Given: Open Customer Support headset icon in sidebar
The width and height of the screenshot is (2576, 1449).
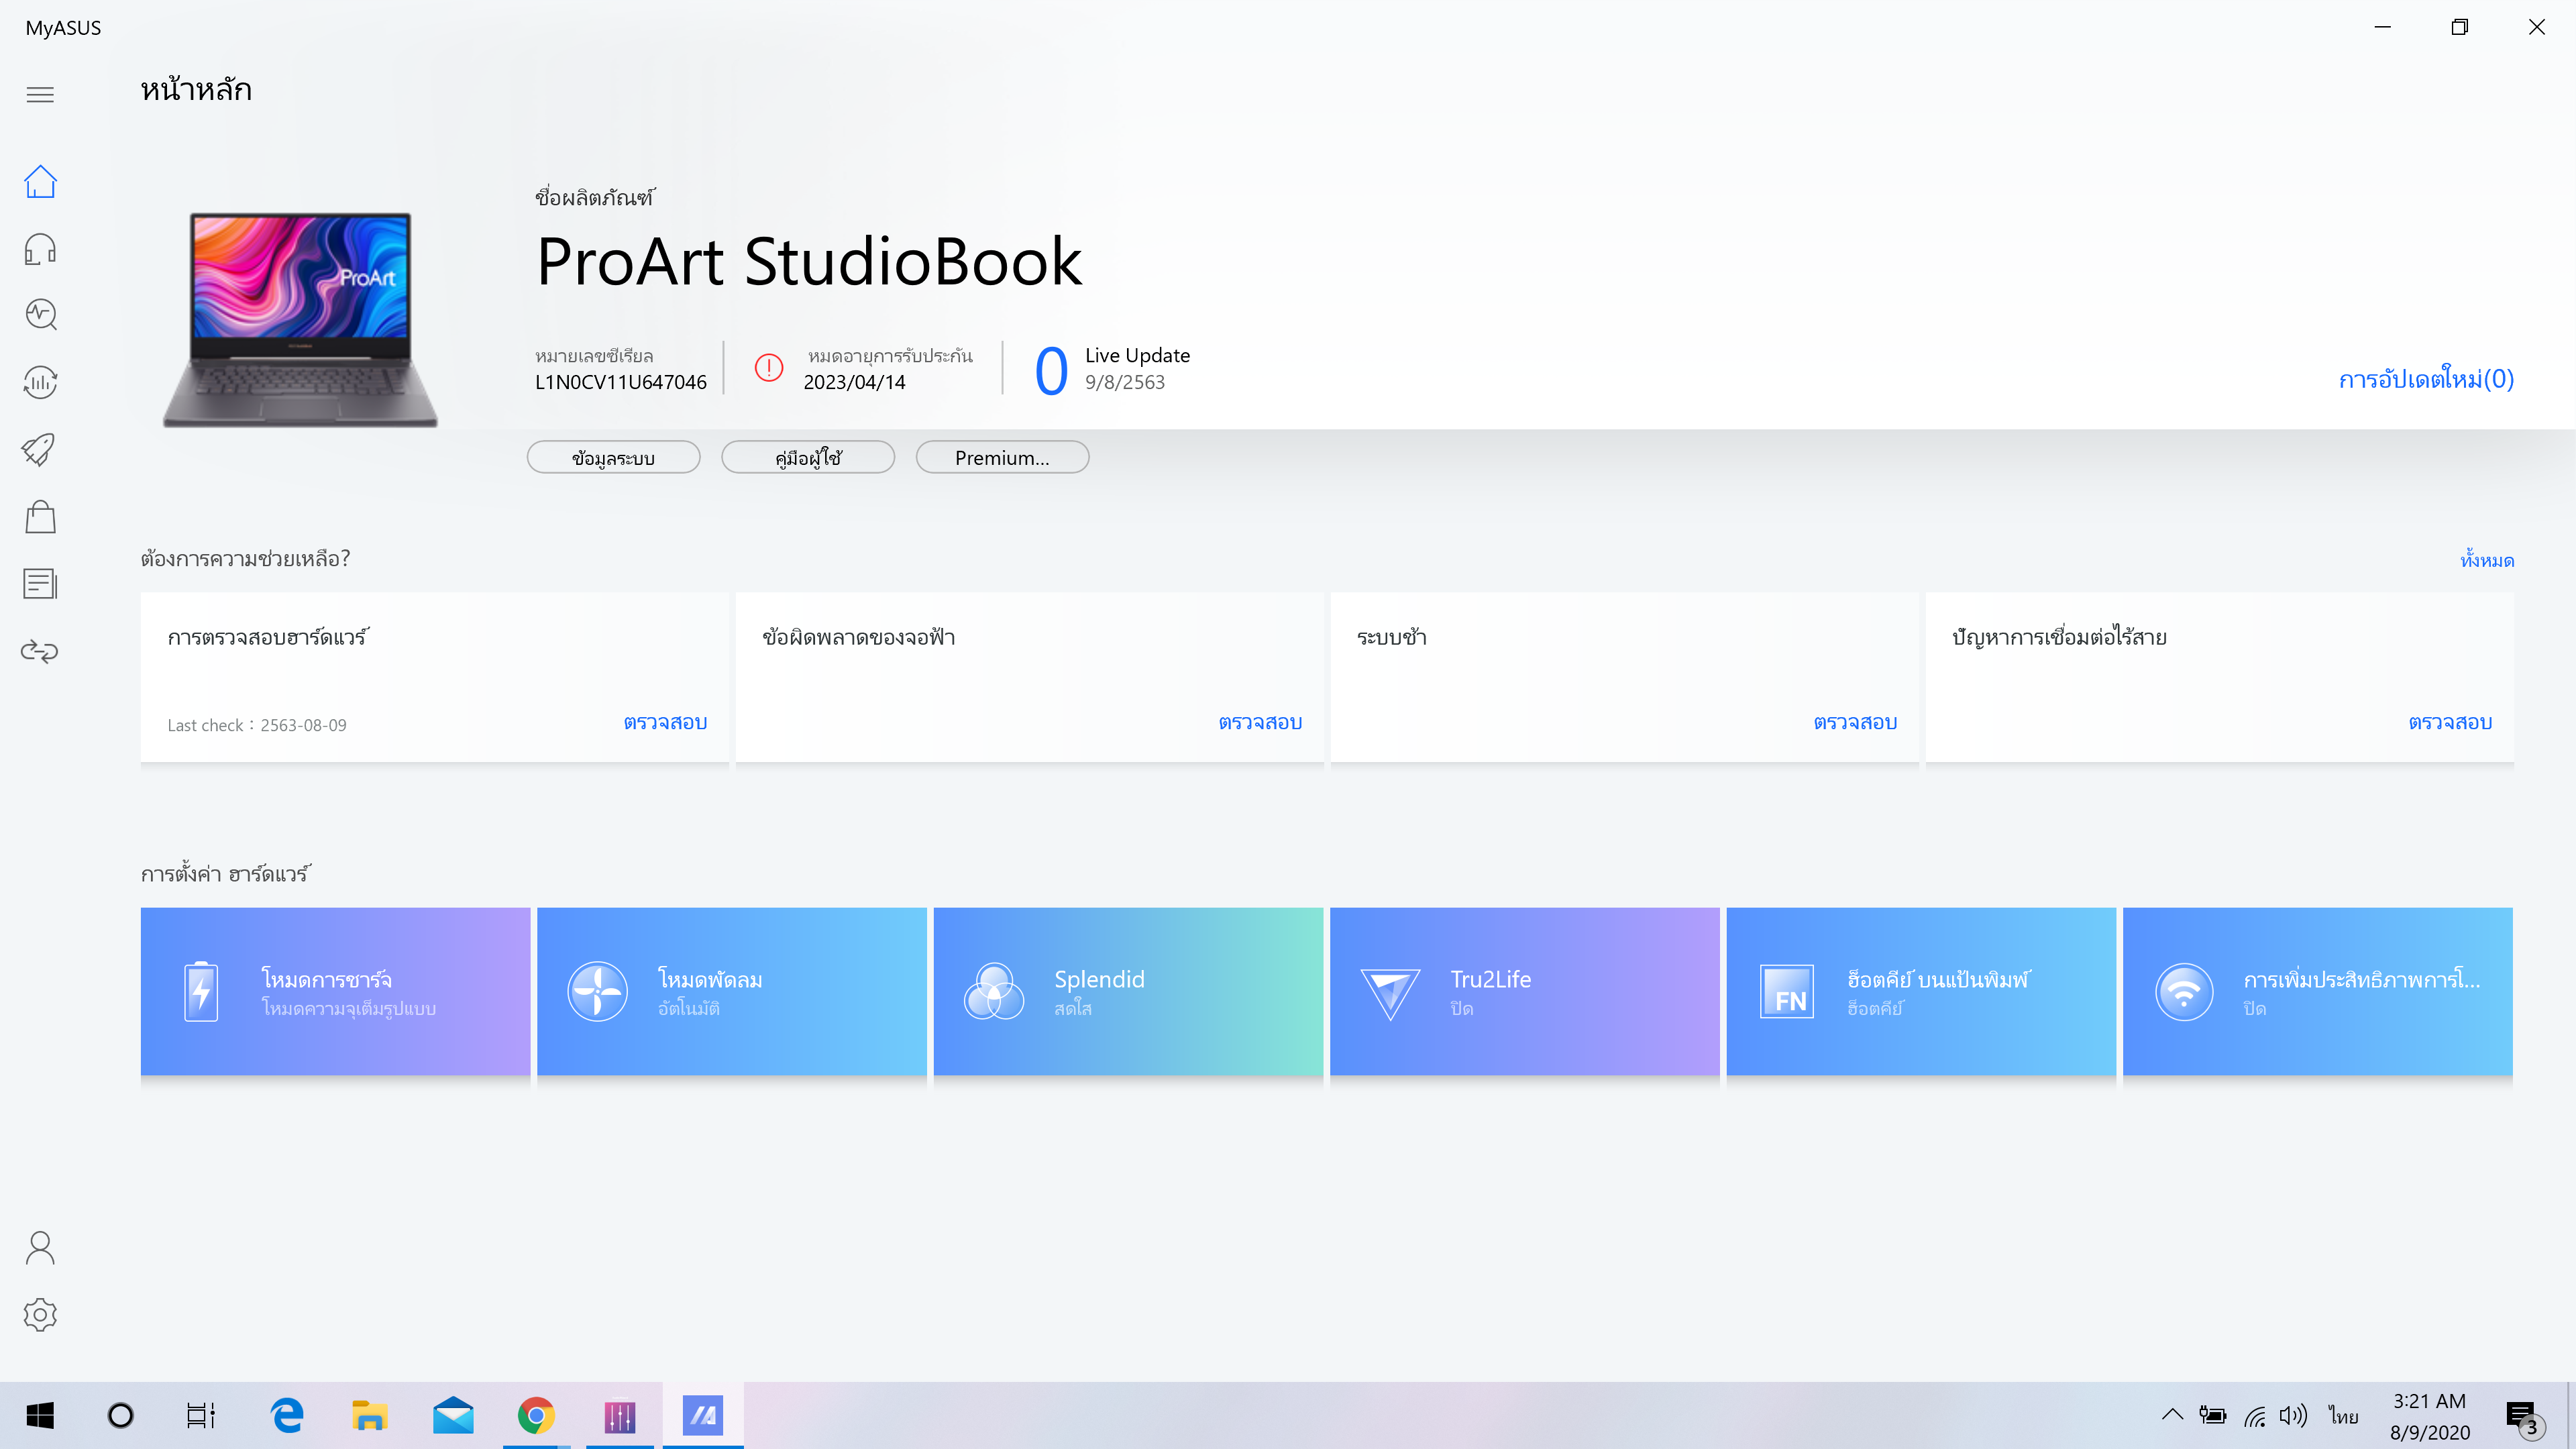Looking at the screenshot, I should click(x=40, y=248).
